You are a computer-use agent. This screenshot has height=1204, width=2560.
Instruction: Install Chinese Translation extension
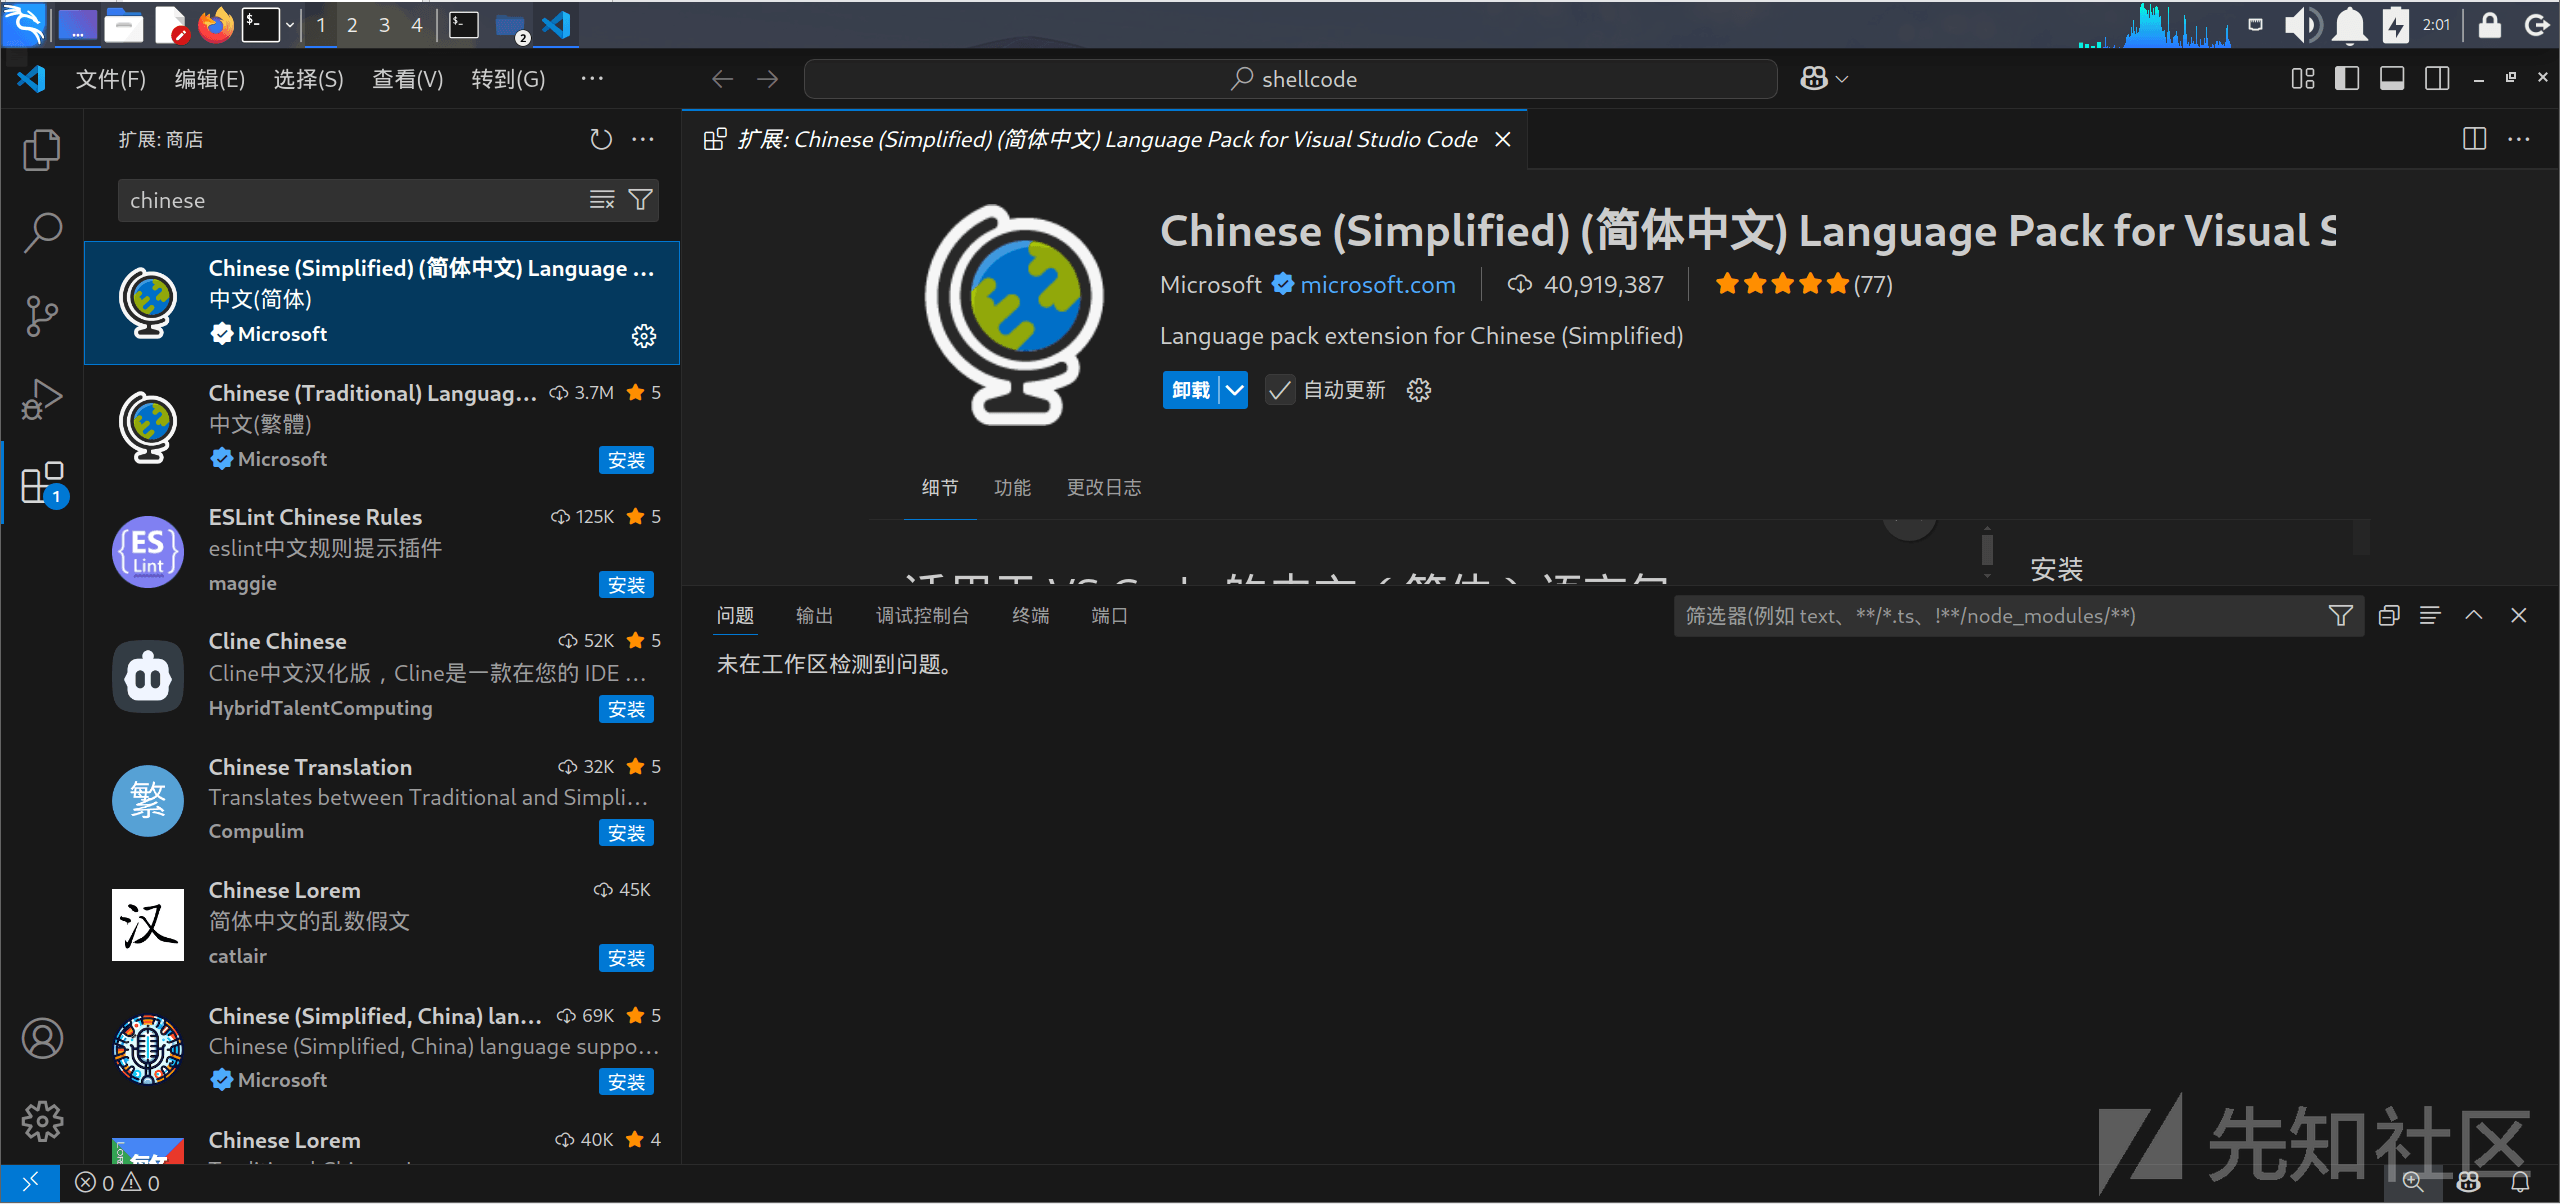pyautogui.click(x=626, y=833)
